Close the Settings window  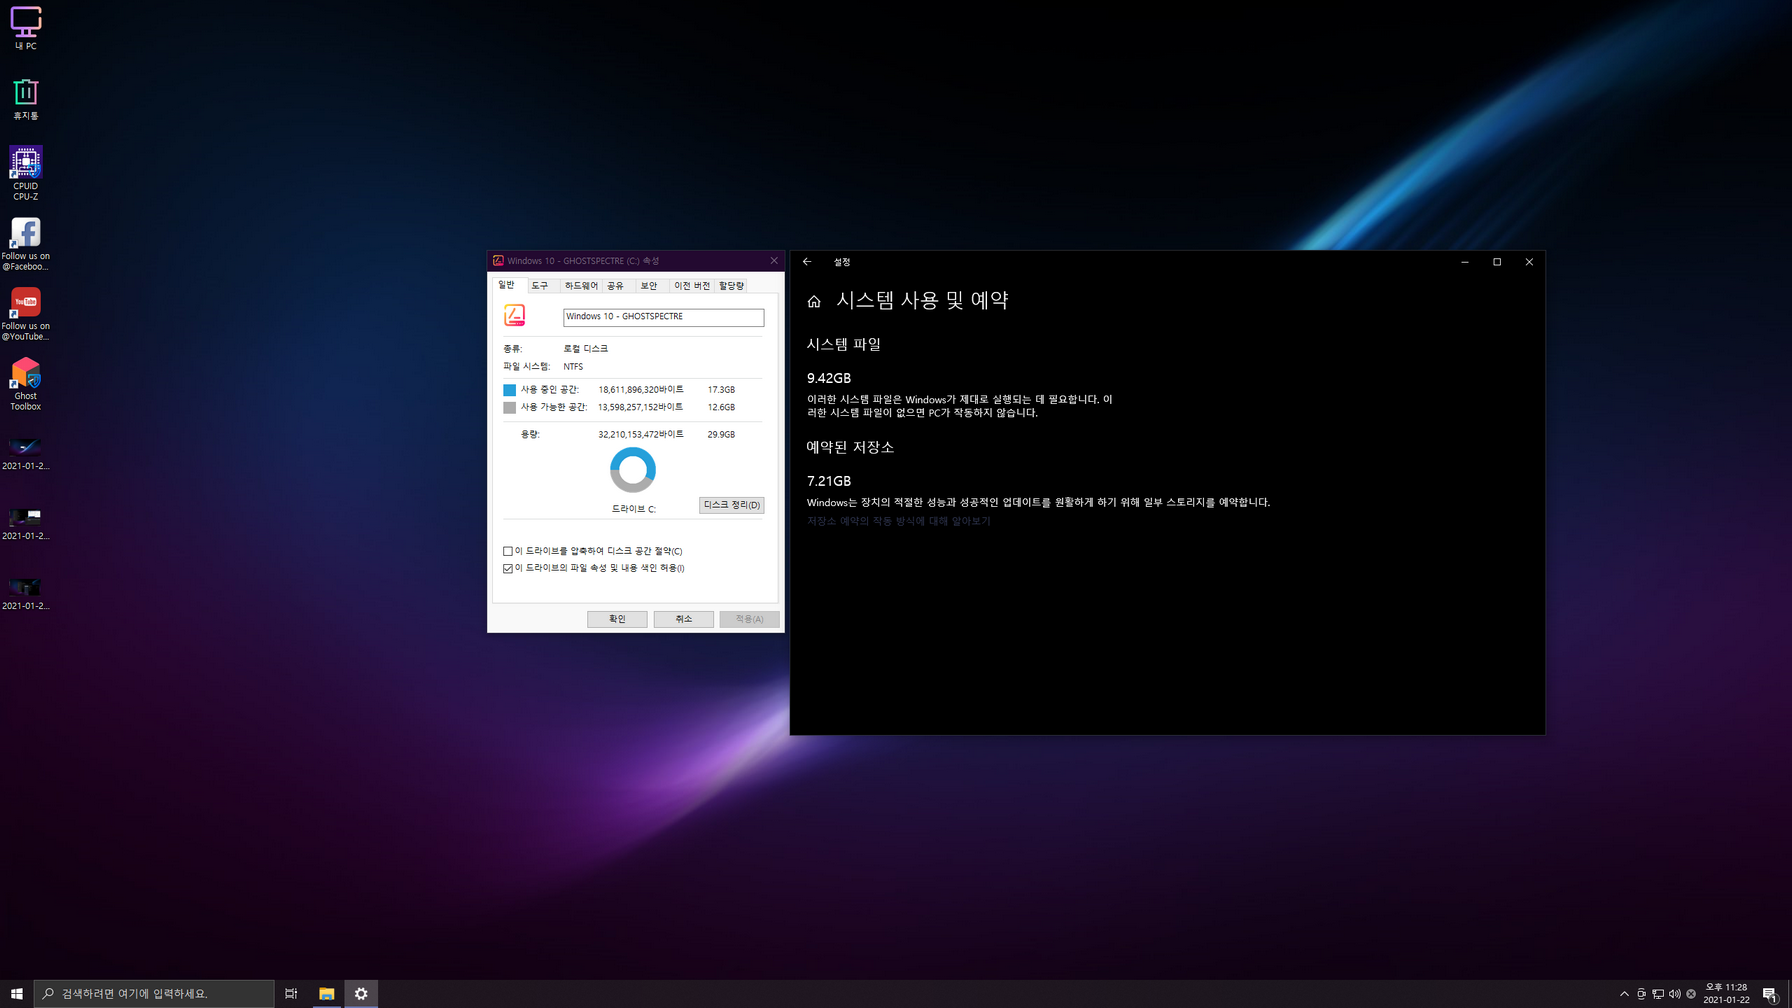tap(1529, 262)
